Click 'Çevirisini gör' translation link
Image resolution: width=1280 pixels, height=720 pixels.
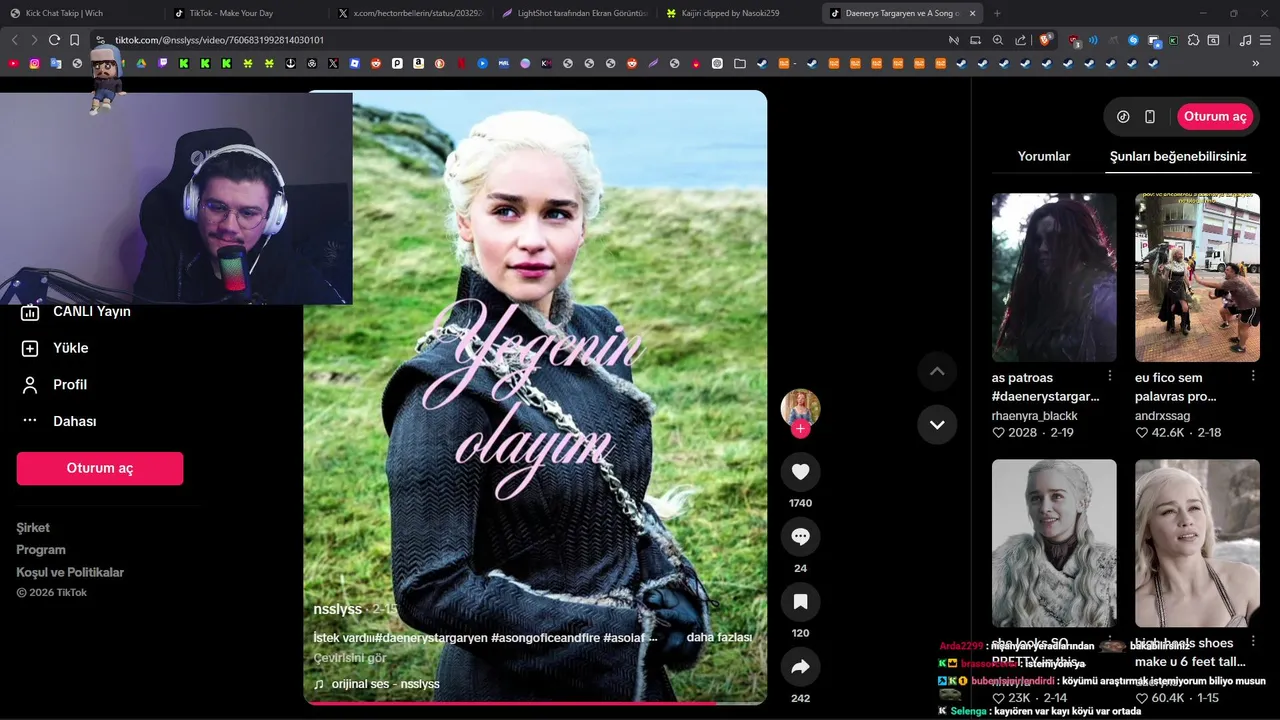(350, 658)
